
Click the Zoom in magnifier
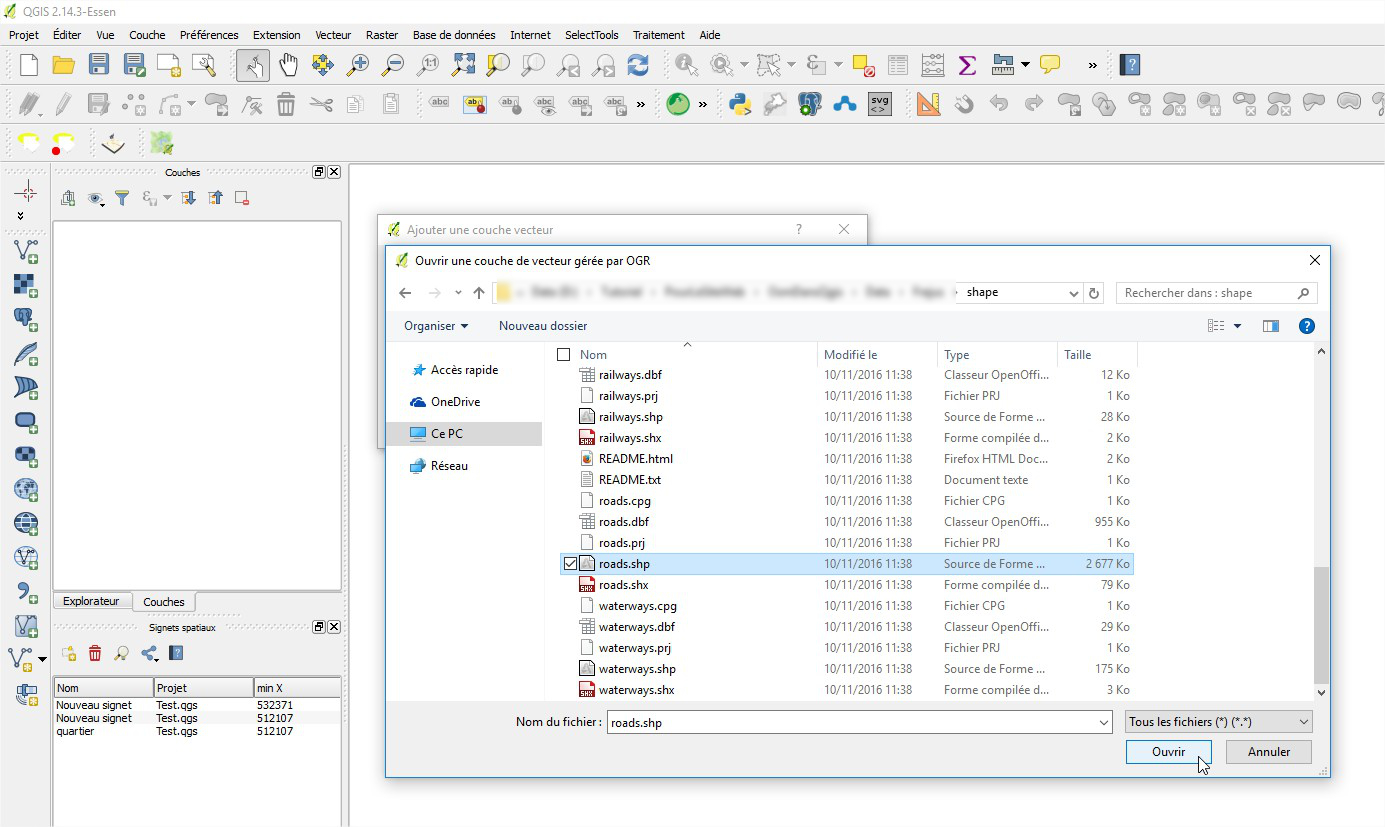357,65
